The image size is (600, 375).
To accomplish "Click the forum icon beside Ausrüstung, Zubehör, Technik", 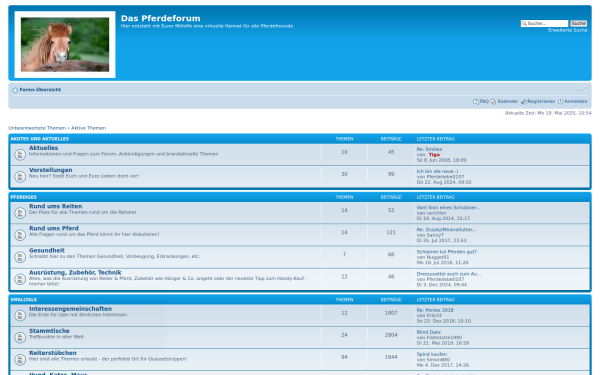I will pos(20,279).
